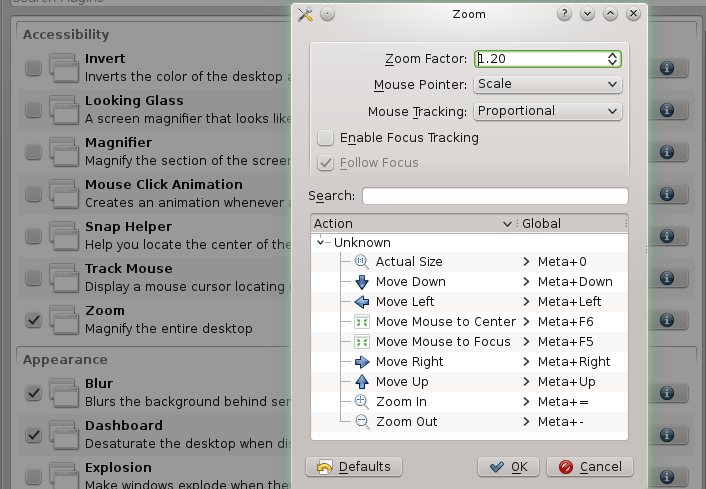Click the help question mark in titlebar
The image size is (706, 489).
point(564,14)
